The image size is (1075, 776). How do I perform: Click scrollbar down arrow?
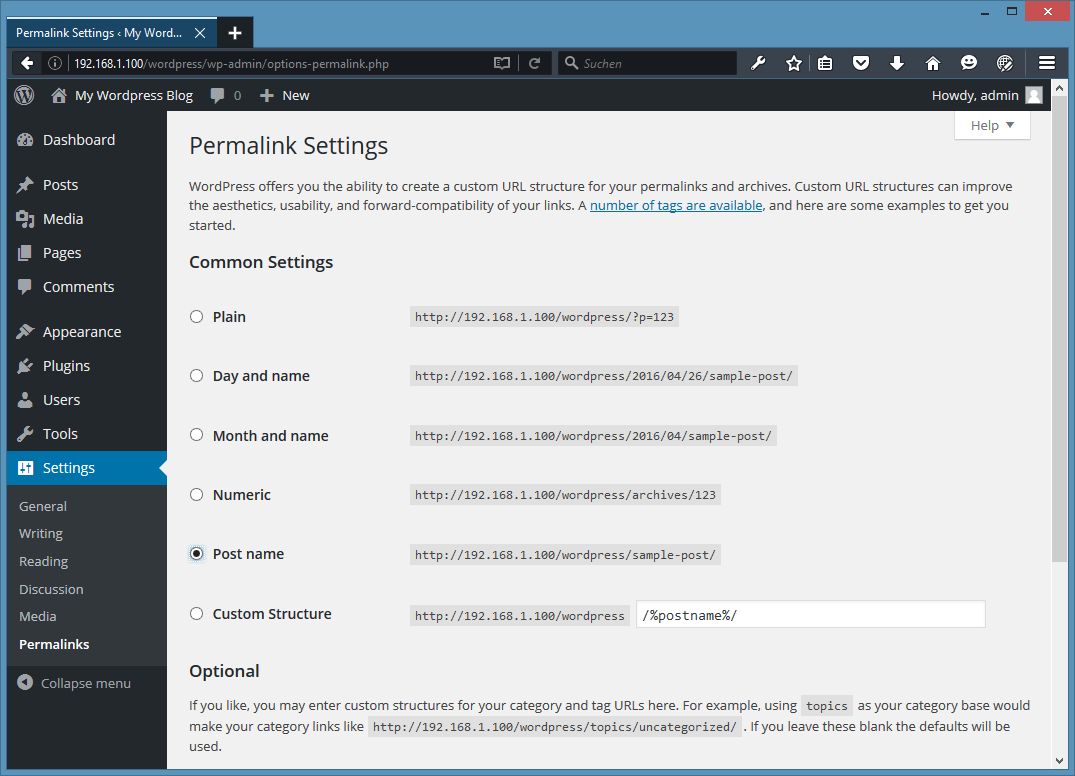[x=1059, y=761]
